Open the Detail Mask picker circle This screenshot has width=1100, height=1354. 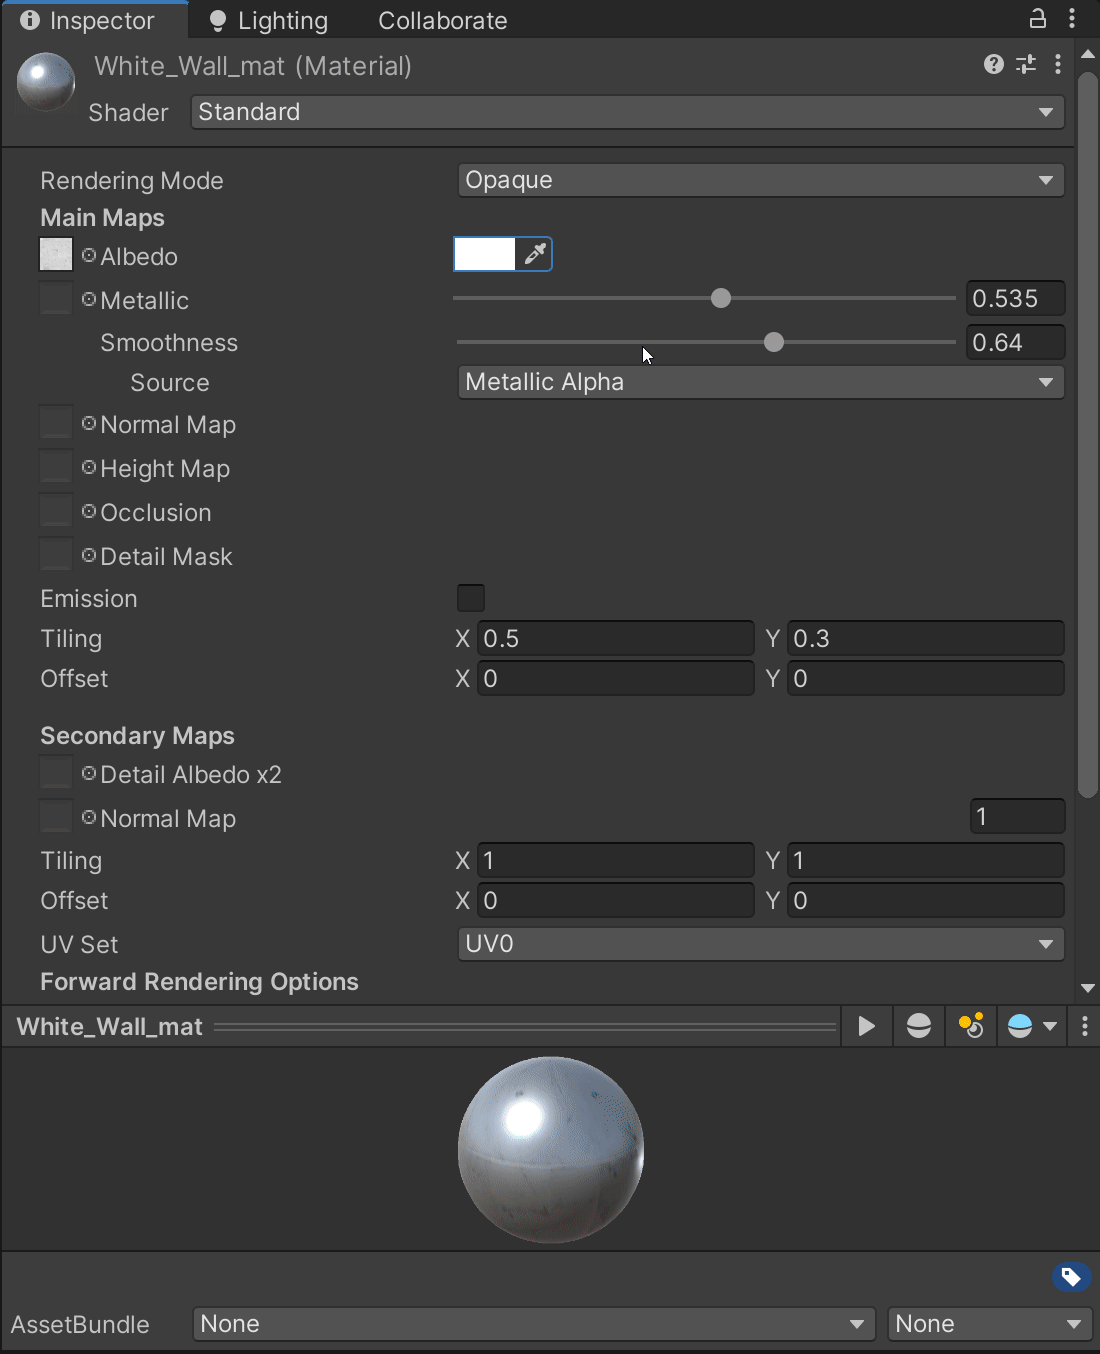(x=89, y=555)
